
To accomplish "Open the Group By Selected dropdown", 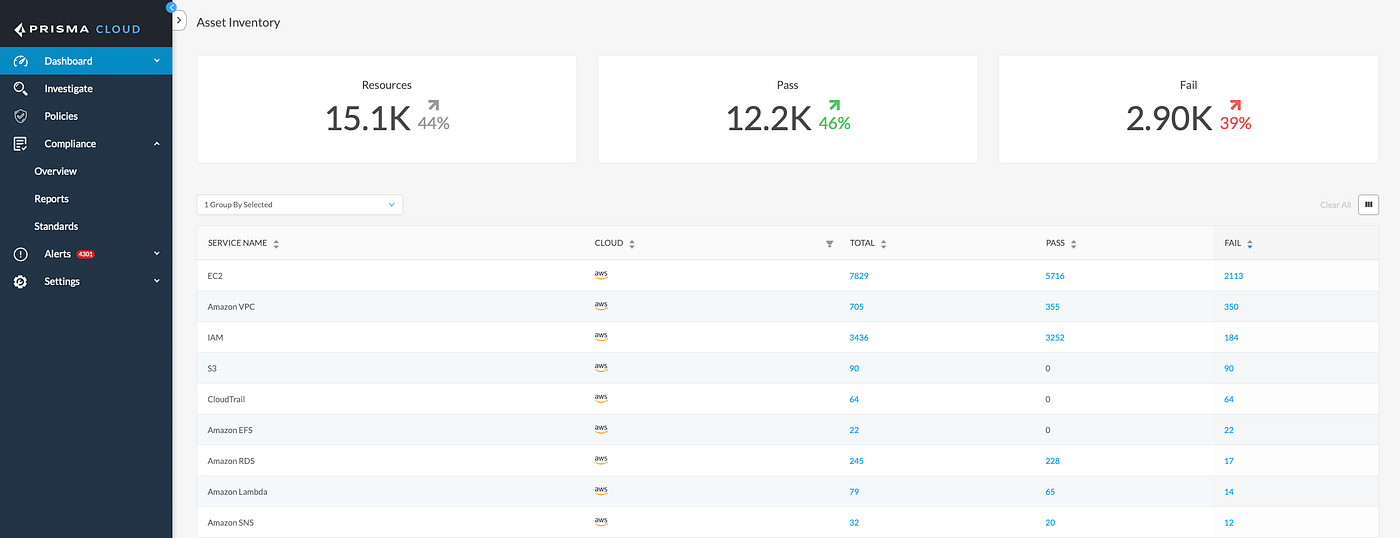I will pos(300,204).
